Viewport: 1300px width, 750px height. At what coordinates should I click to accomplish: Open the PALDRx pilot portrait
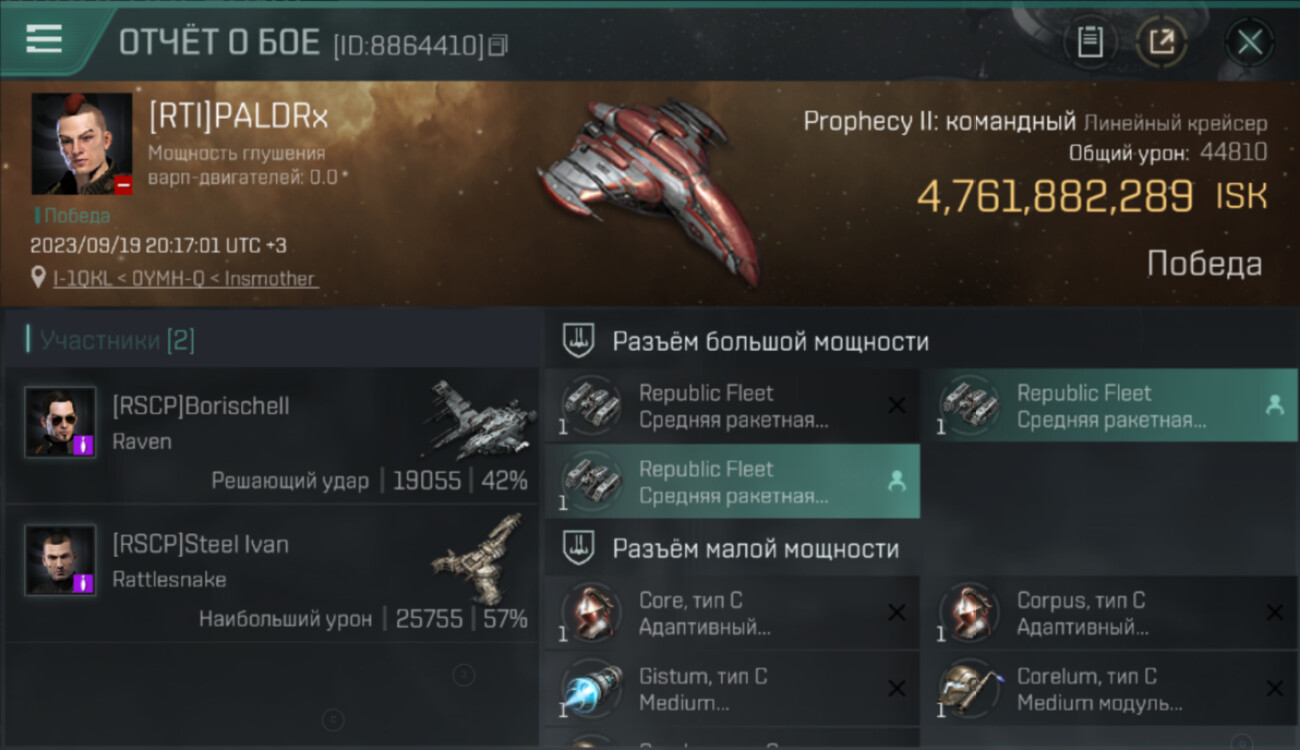point(82,144)
